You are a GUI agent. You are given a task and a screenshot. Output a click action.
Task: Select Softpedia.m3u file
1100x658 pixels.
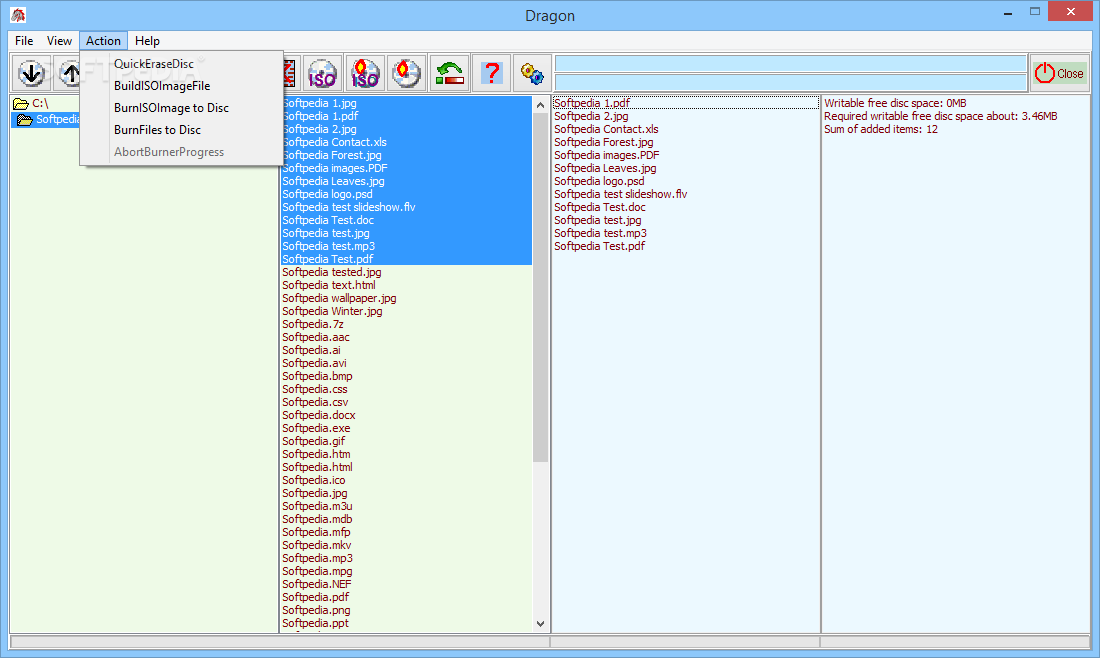tap(317, 506)
